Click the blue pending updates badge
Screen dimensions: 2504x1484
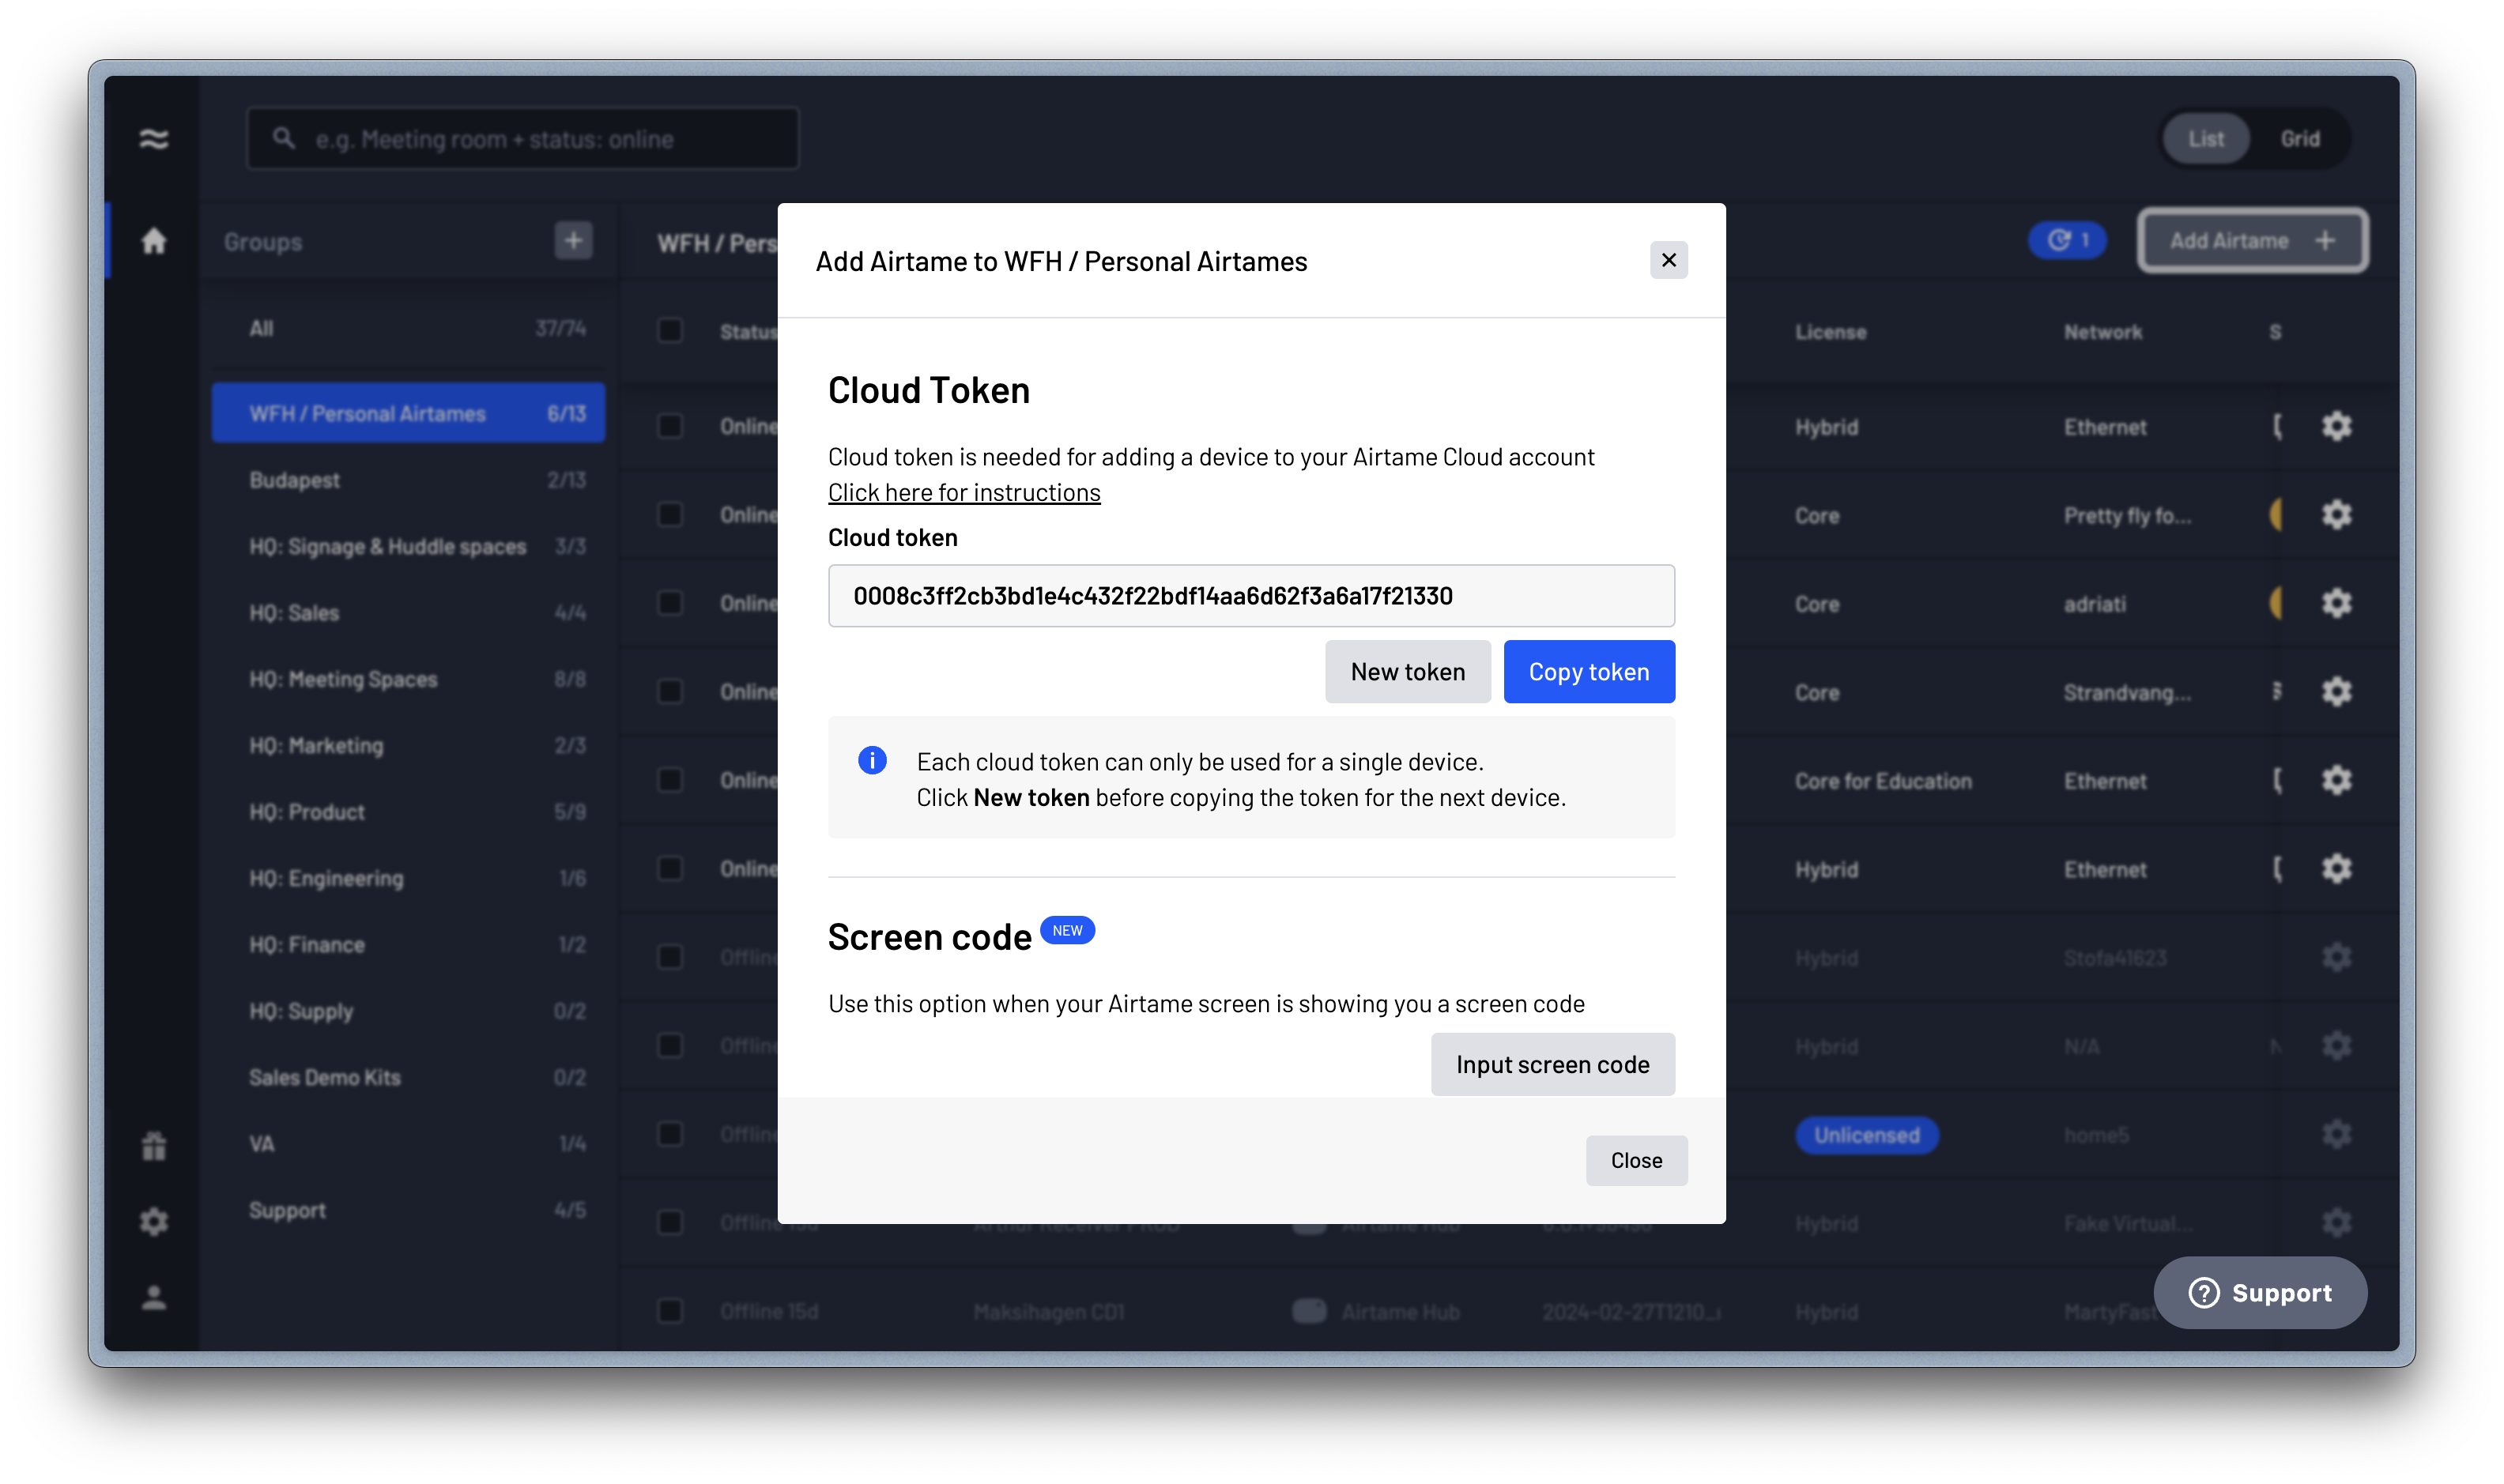click(2067, 240)
